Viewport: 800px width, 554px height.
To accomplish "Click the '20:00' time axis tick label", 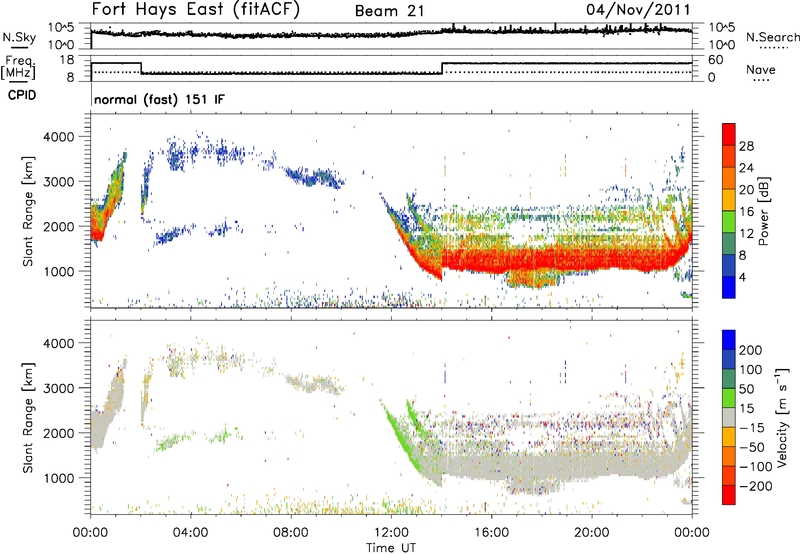I will [x=591, y=533].
